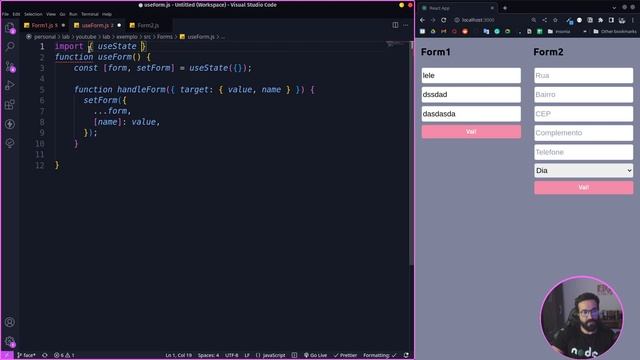
Task: Go forward in the browser
Action: pos(433,20)
